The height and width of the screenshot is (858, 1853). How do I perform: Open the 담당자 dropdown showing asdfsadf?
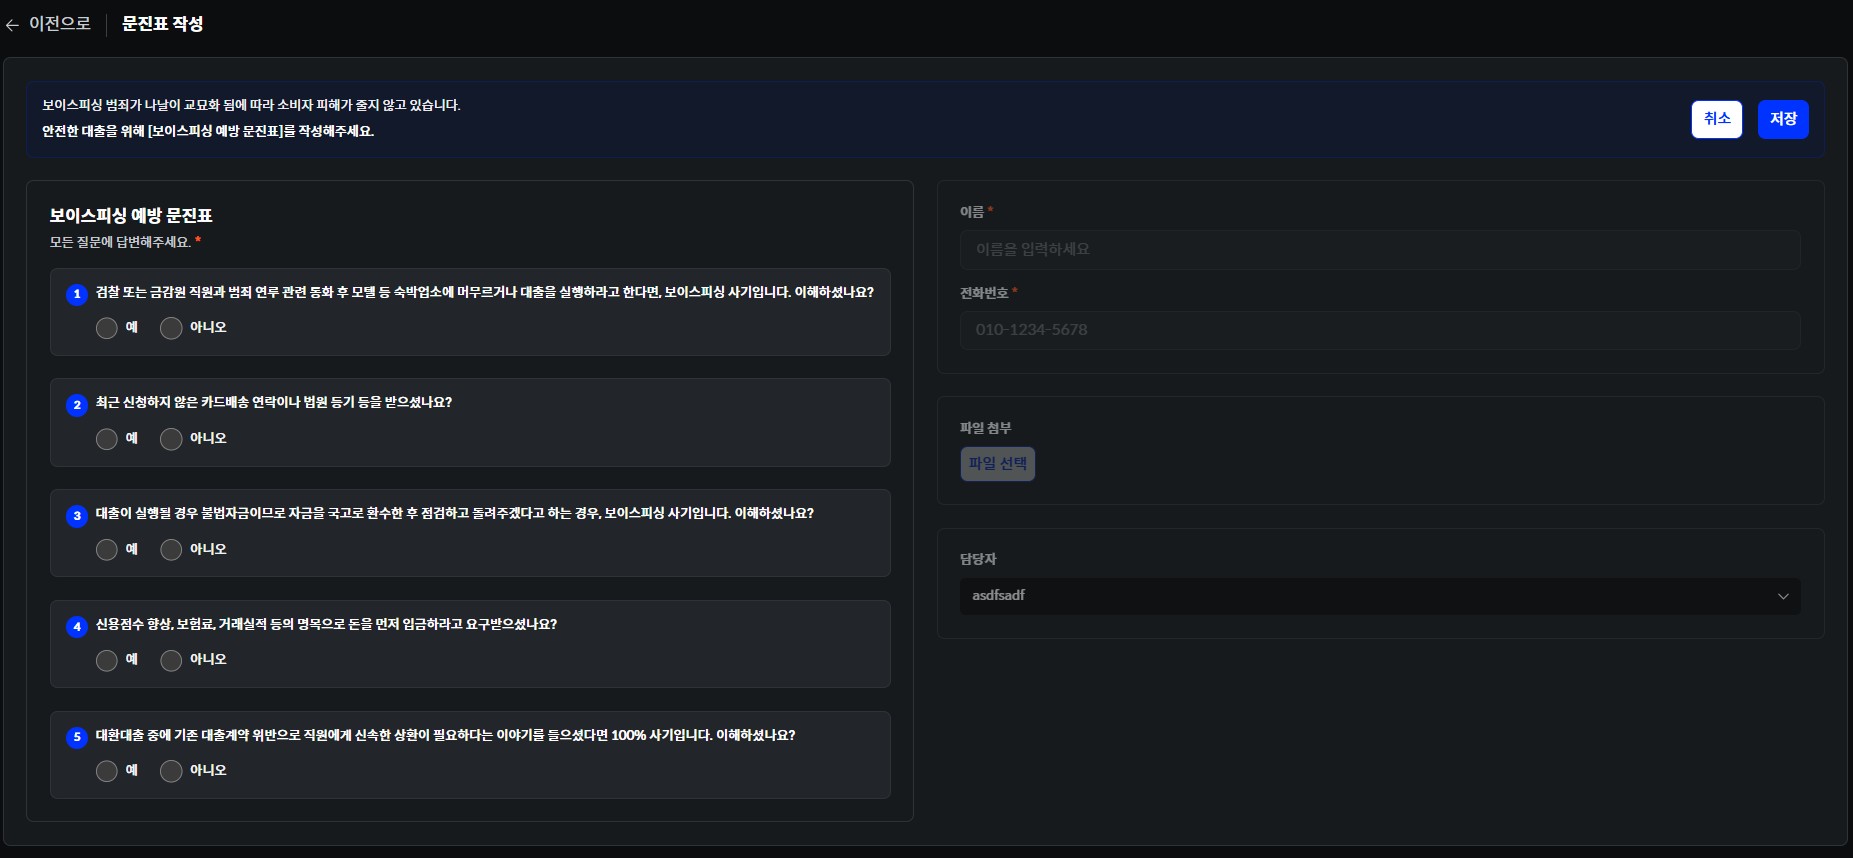point(1380,596)
